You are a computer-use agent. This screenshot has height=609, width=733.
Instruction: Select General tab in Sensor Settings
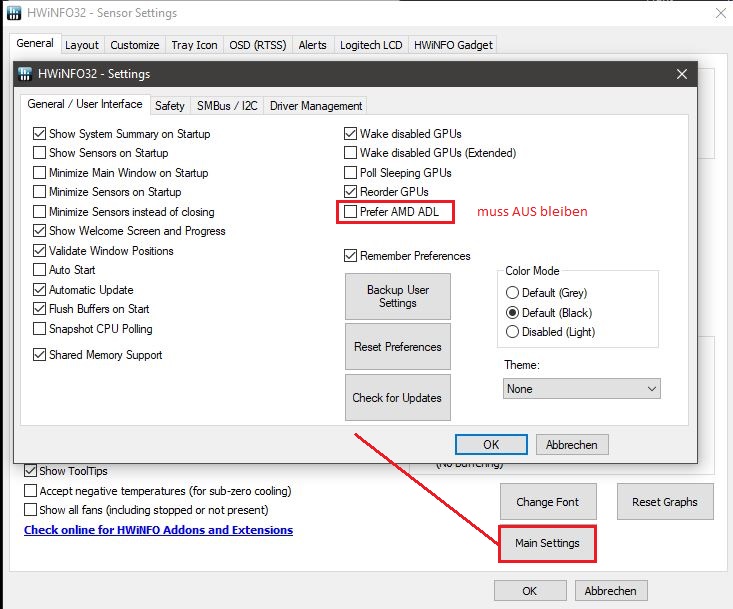coord(35,43)
